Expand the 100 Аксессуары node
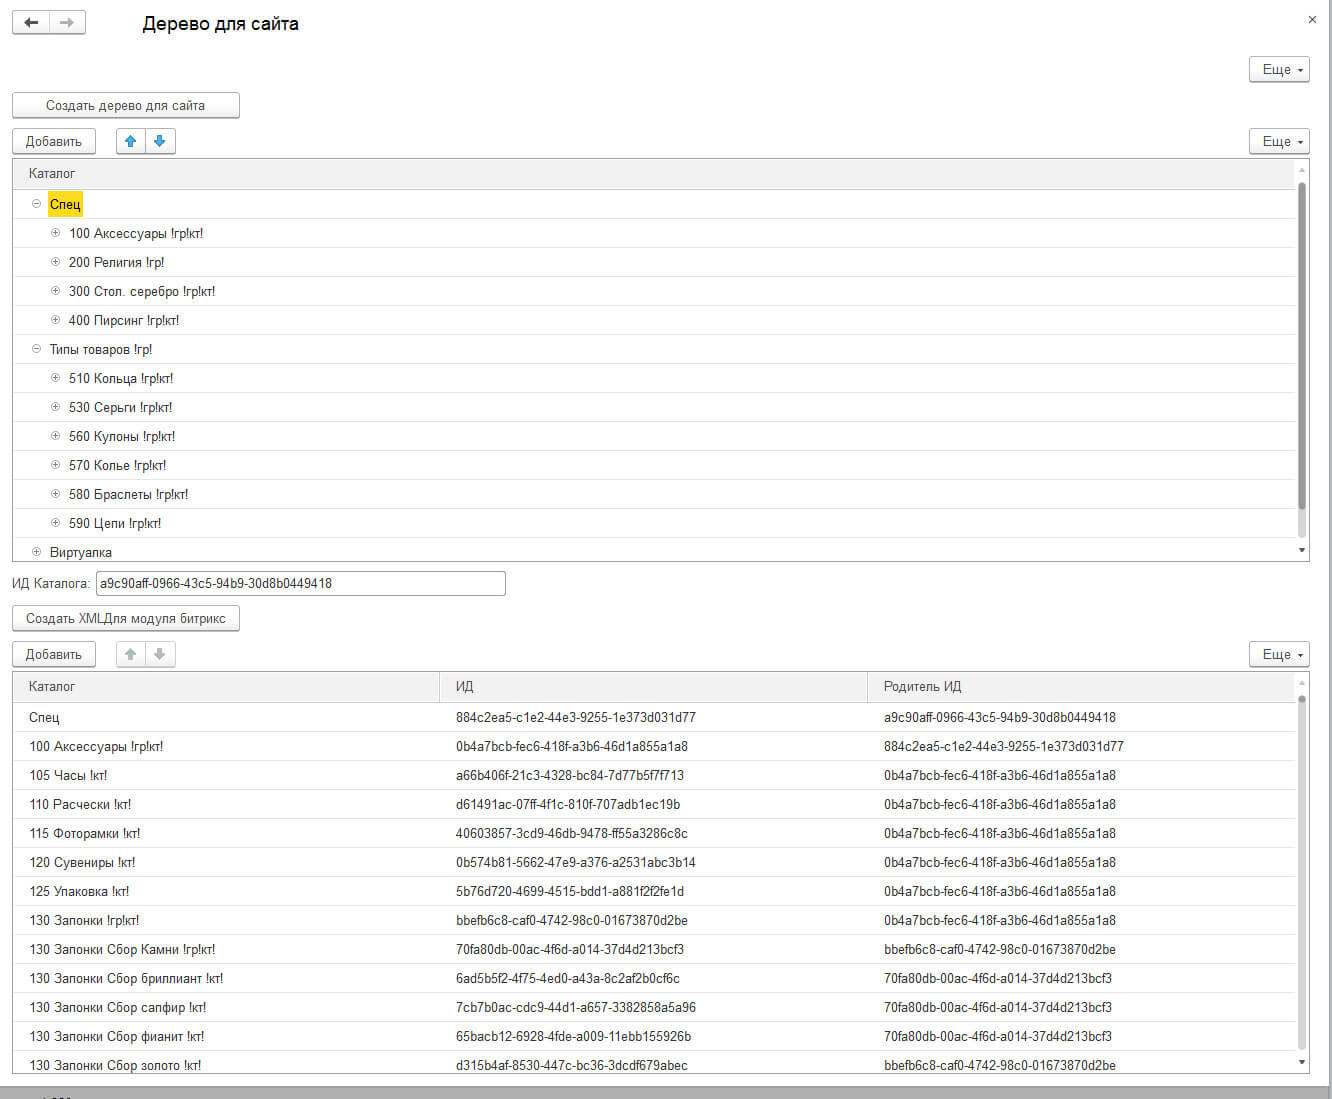The image size is (1332, 1099). tap(56, 233)
